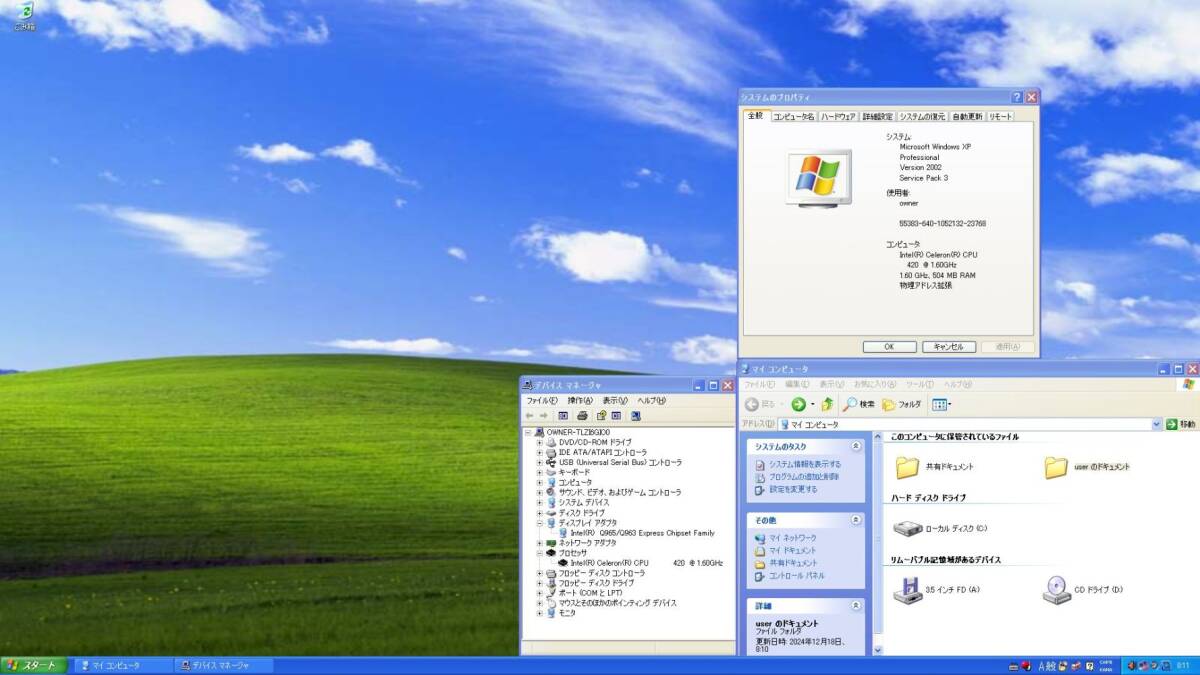Select Intel(R) Q965/Q963 Express Chipset Family
The width and height of the screenshot is (1200, 675).
click(643, 533)
